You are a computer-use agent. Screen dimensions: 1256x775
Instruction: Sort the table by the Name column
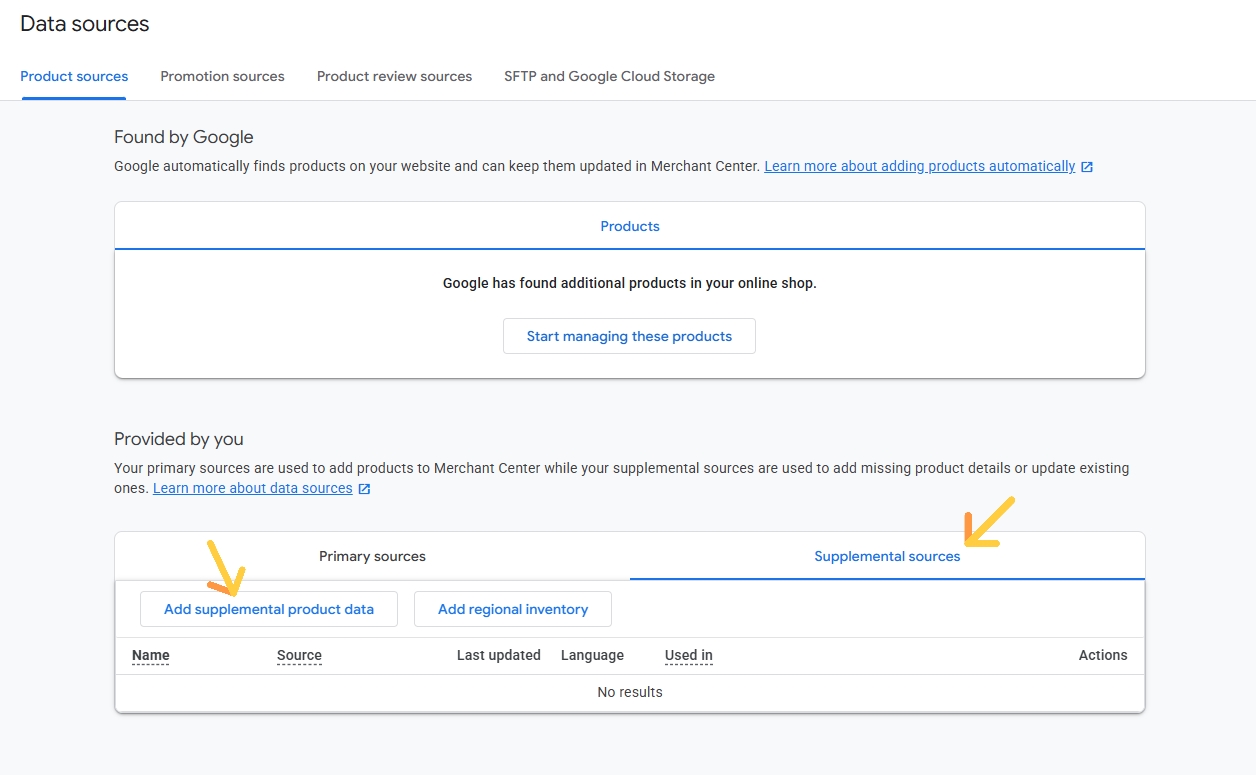[150, 655]
